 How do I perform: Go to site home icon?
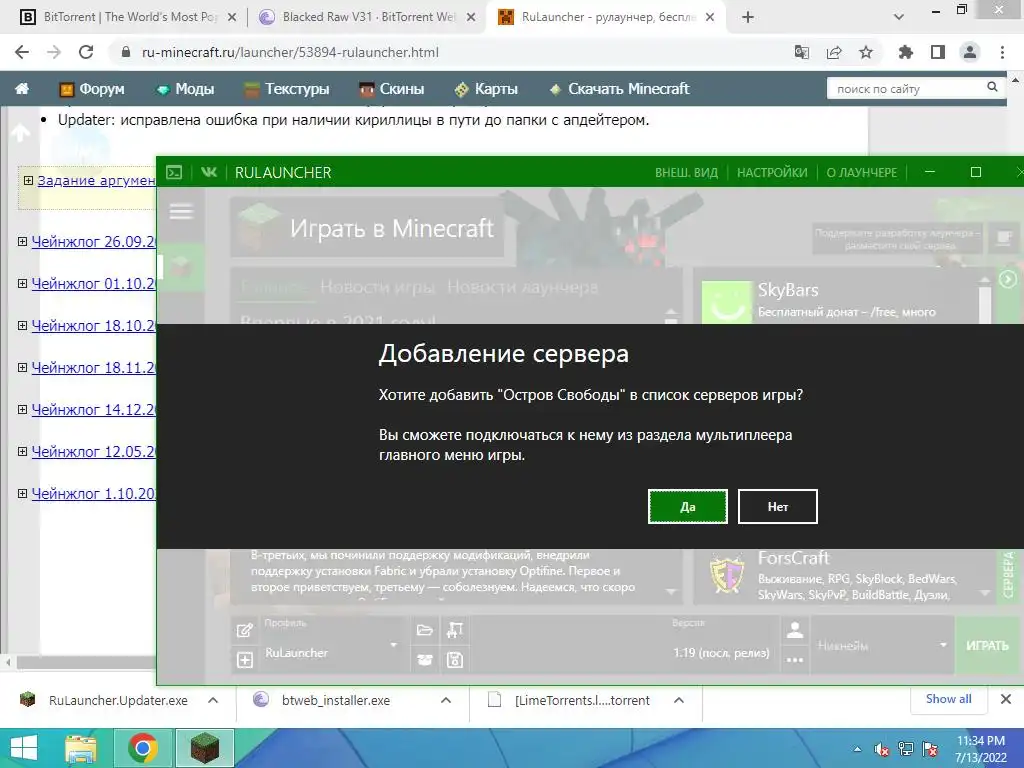click(22, 89)
